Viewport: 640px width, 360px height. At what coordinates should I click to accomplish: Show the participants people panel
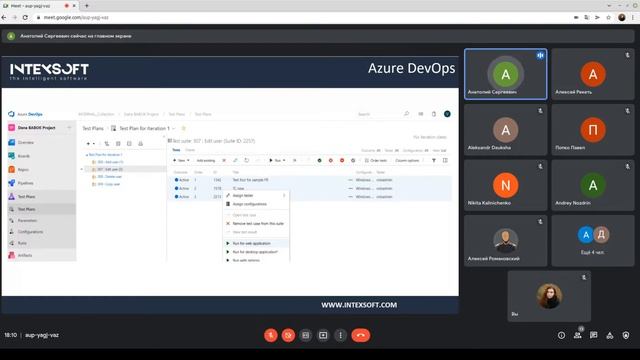coord(578,335)
